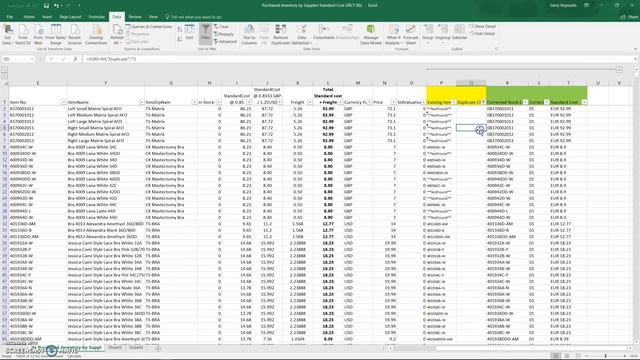Image resolution: width=640 pixels, height=360 pixels.
Task: Open Queries & Connections pane
Action: tap(149, 27)
